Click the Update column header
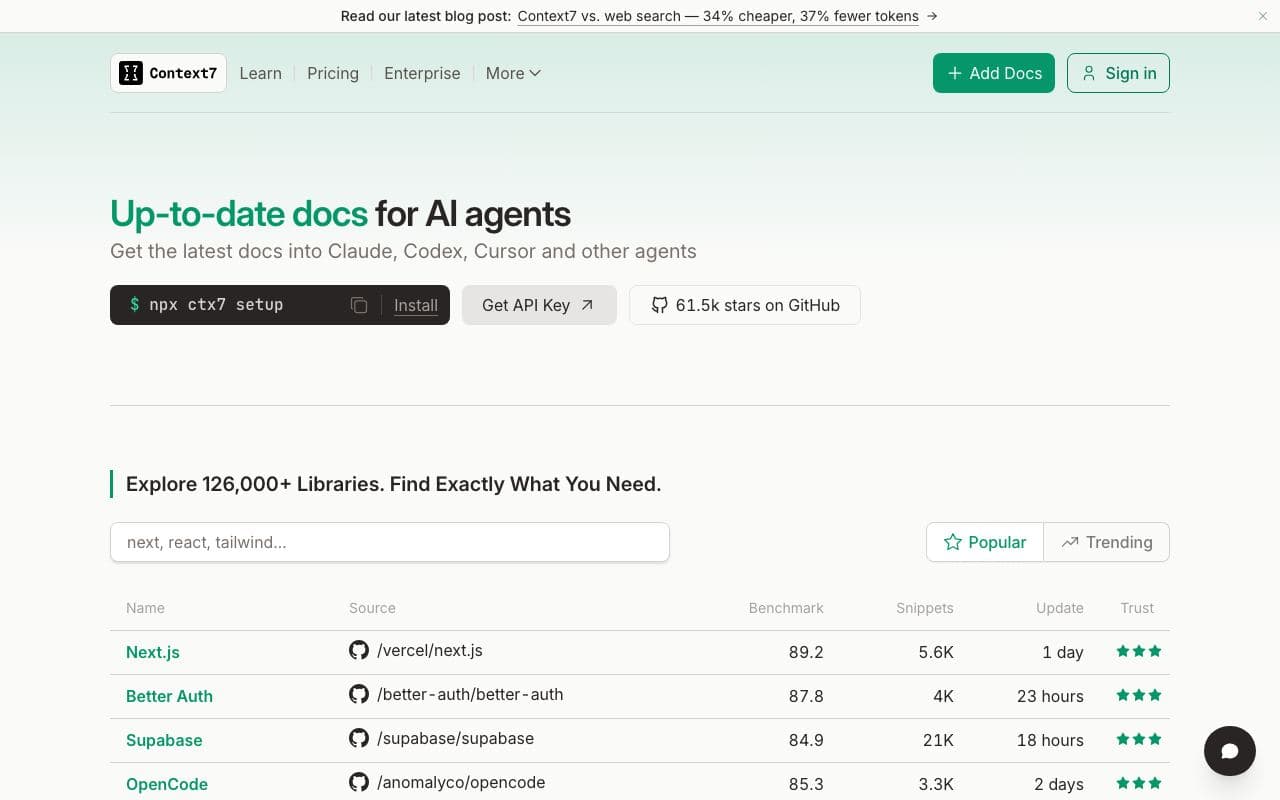This screenshot has width=1280, height=800. click(1060, 608)
